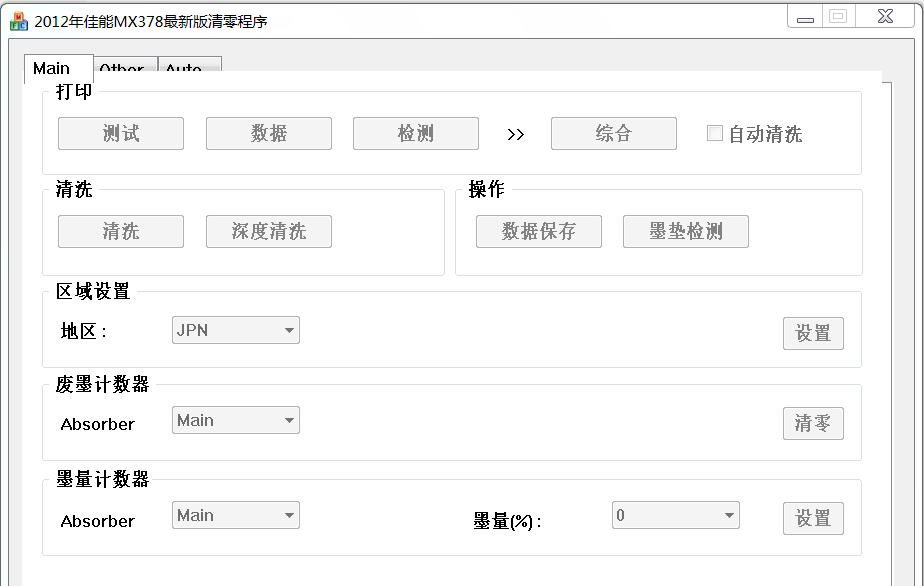Open the Auto tab

(x=190, y=65)
